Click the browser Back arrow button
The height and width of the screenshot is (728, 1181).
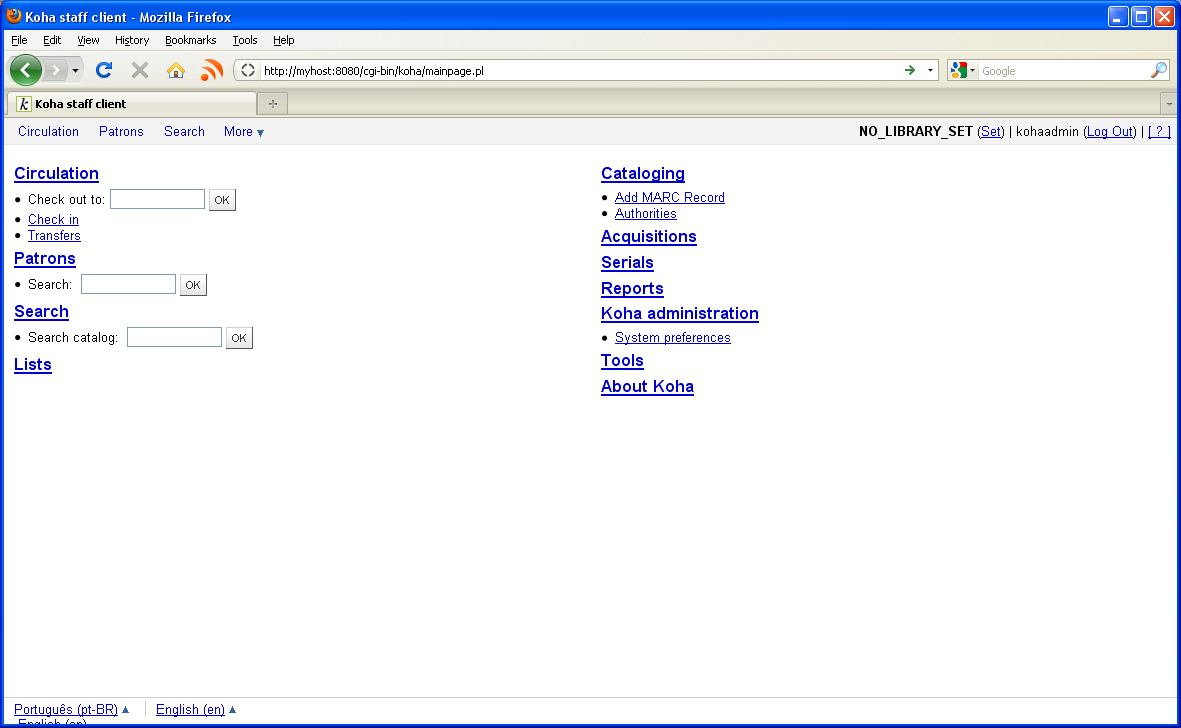coord(26,70)
